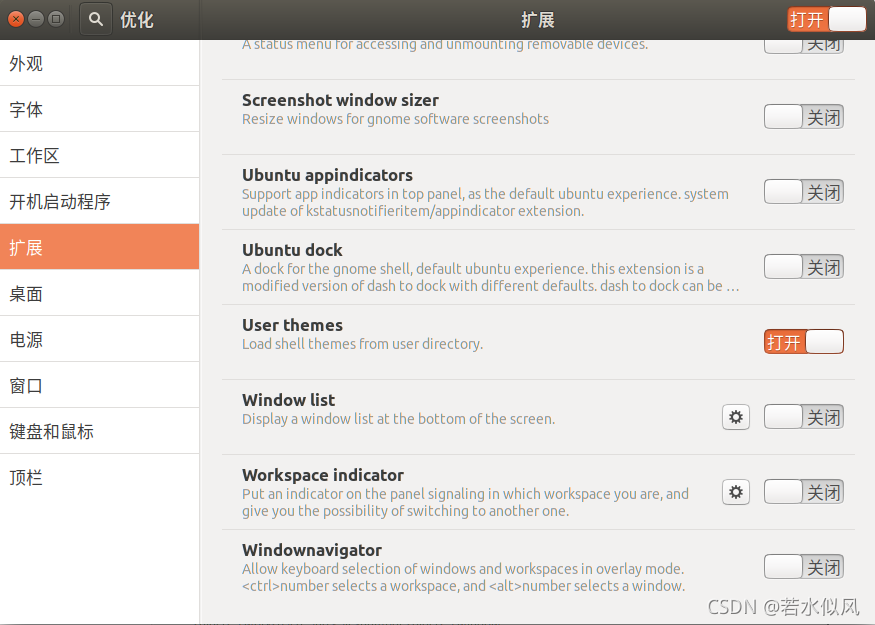Viewport: 875px width, 625px height.
Task: Enable Ubuntu appindicators switch
Action: (x=804, y=192)
